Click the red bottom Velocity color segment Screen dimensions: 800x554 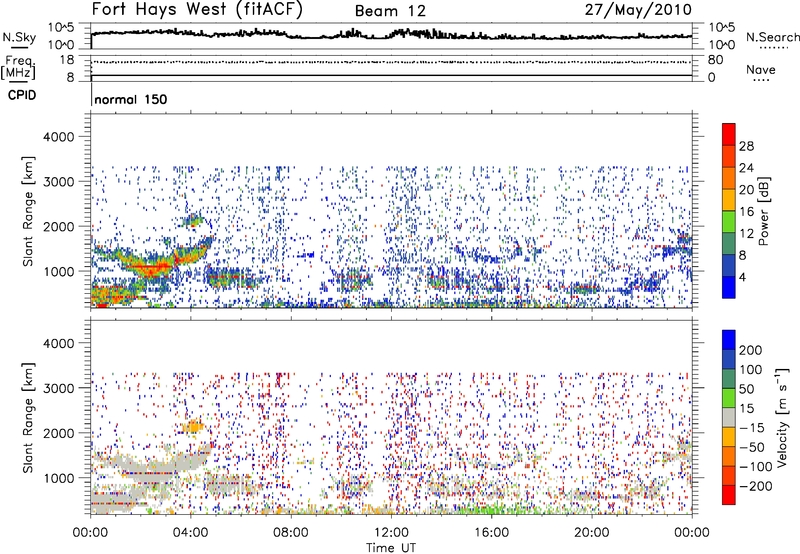[729, 495]
